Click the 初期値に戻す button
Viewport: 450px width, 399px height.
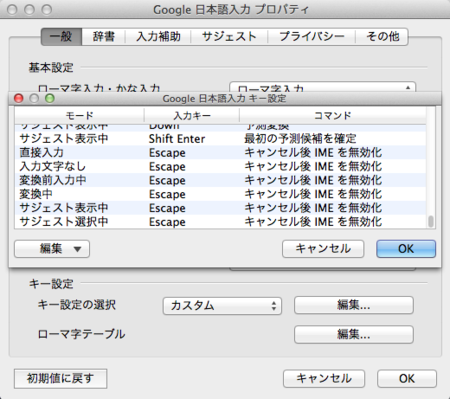click(60, 379)
